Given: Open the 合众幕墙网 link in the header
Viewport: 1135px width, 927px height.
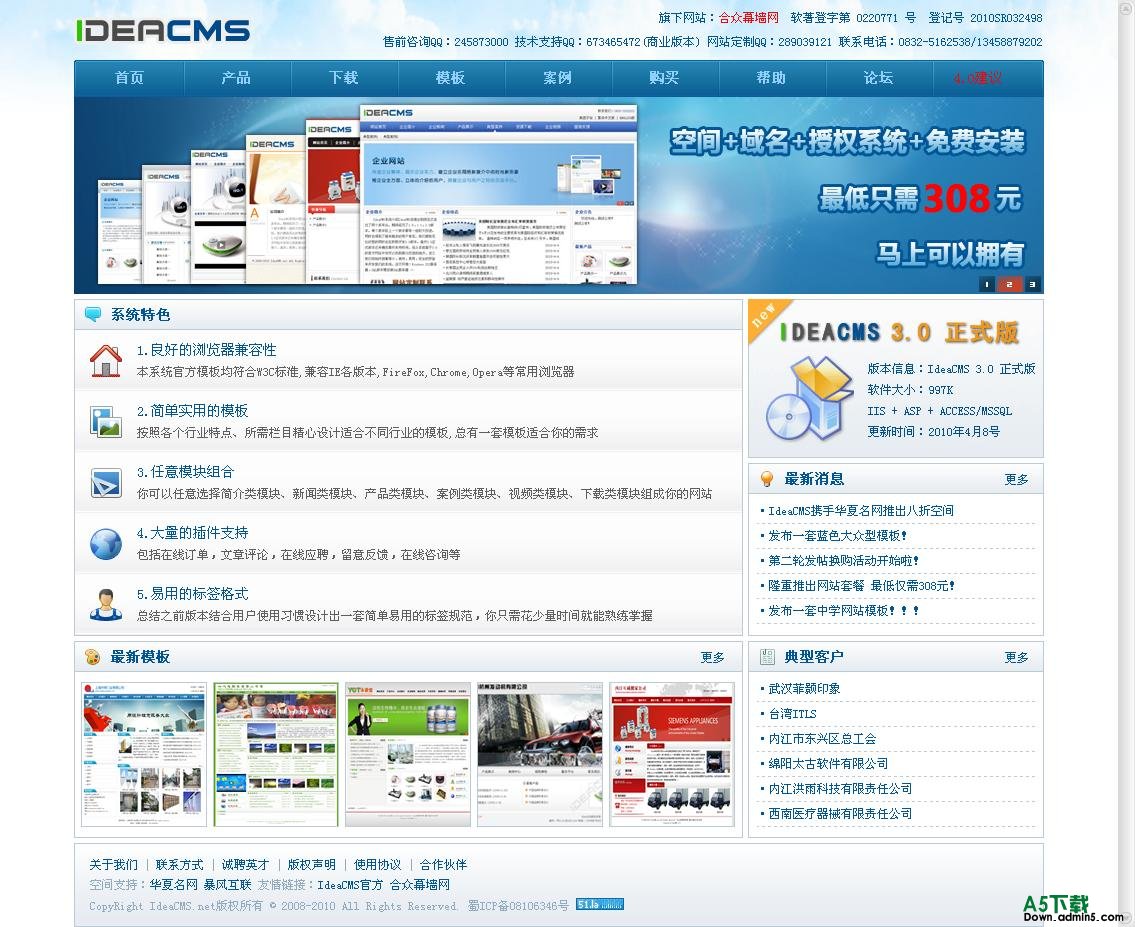Looking at the screenshot, I should 748,17.
